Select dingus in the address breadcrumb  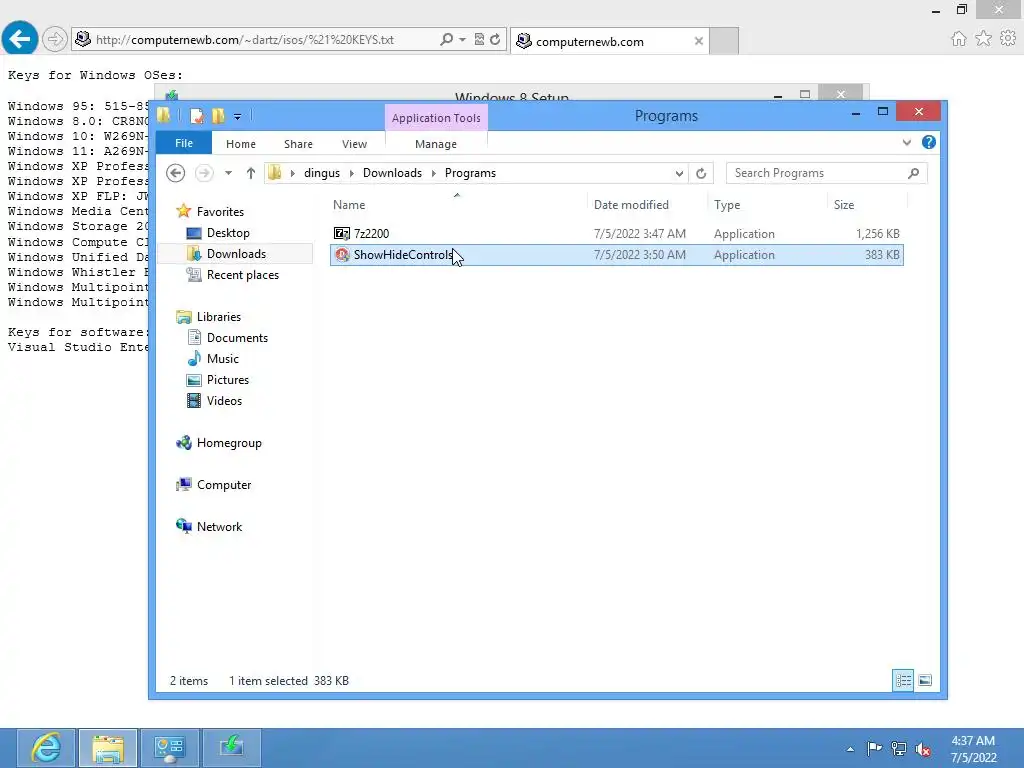click(x=321, y=173)
